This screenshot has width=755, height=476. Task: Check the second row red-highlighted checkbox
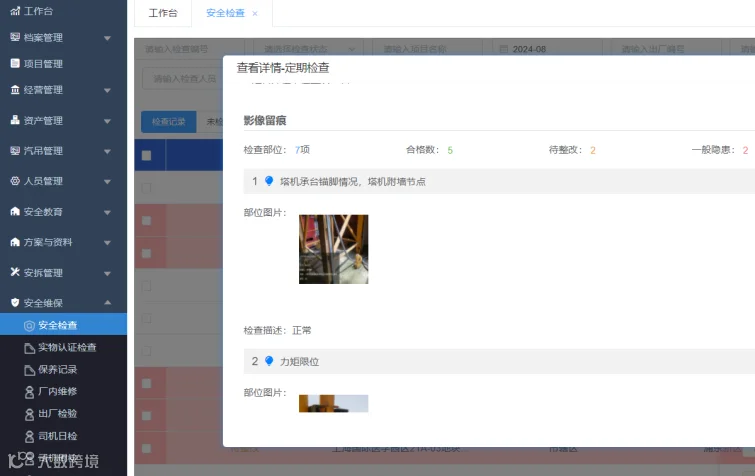146,220
